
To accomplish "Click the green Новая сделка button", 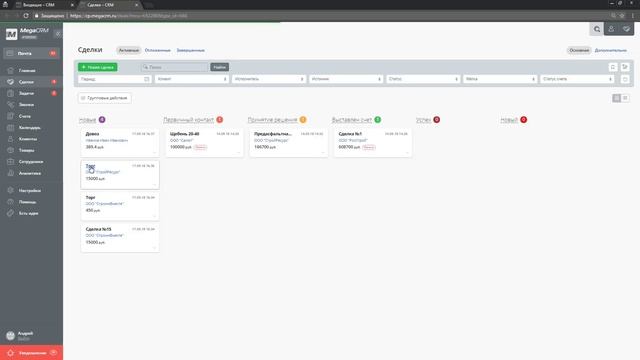I will click(98, 67).
